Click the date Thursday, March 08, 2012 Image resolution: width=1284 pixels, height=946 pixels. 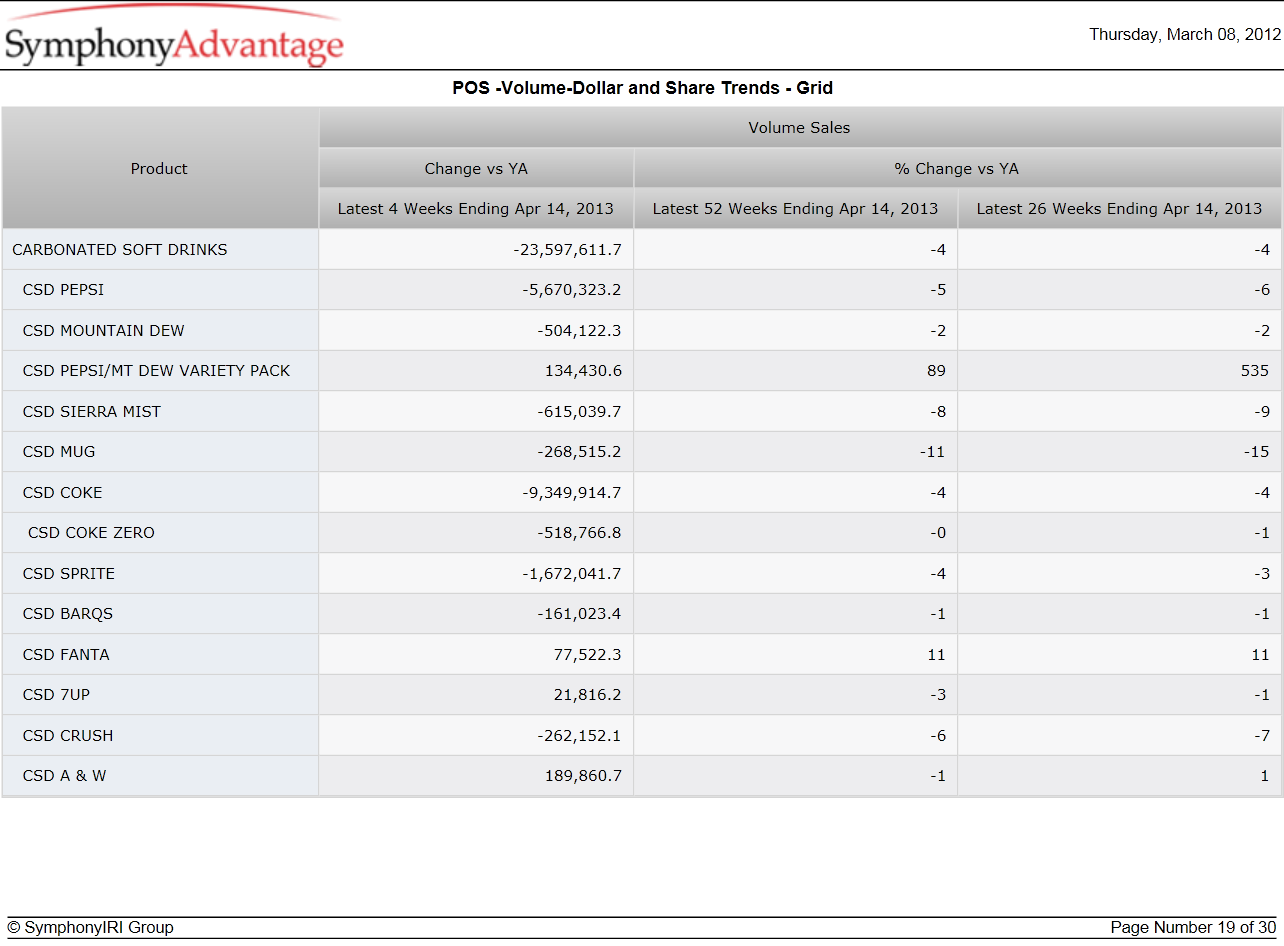coord(1185,35)
